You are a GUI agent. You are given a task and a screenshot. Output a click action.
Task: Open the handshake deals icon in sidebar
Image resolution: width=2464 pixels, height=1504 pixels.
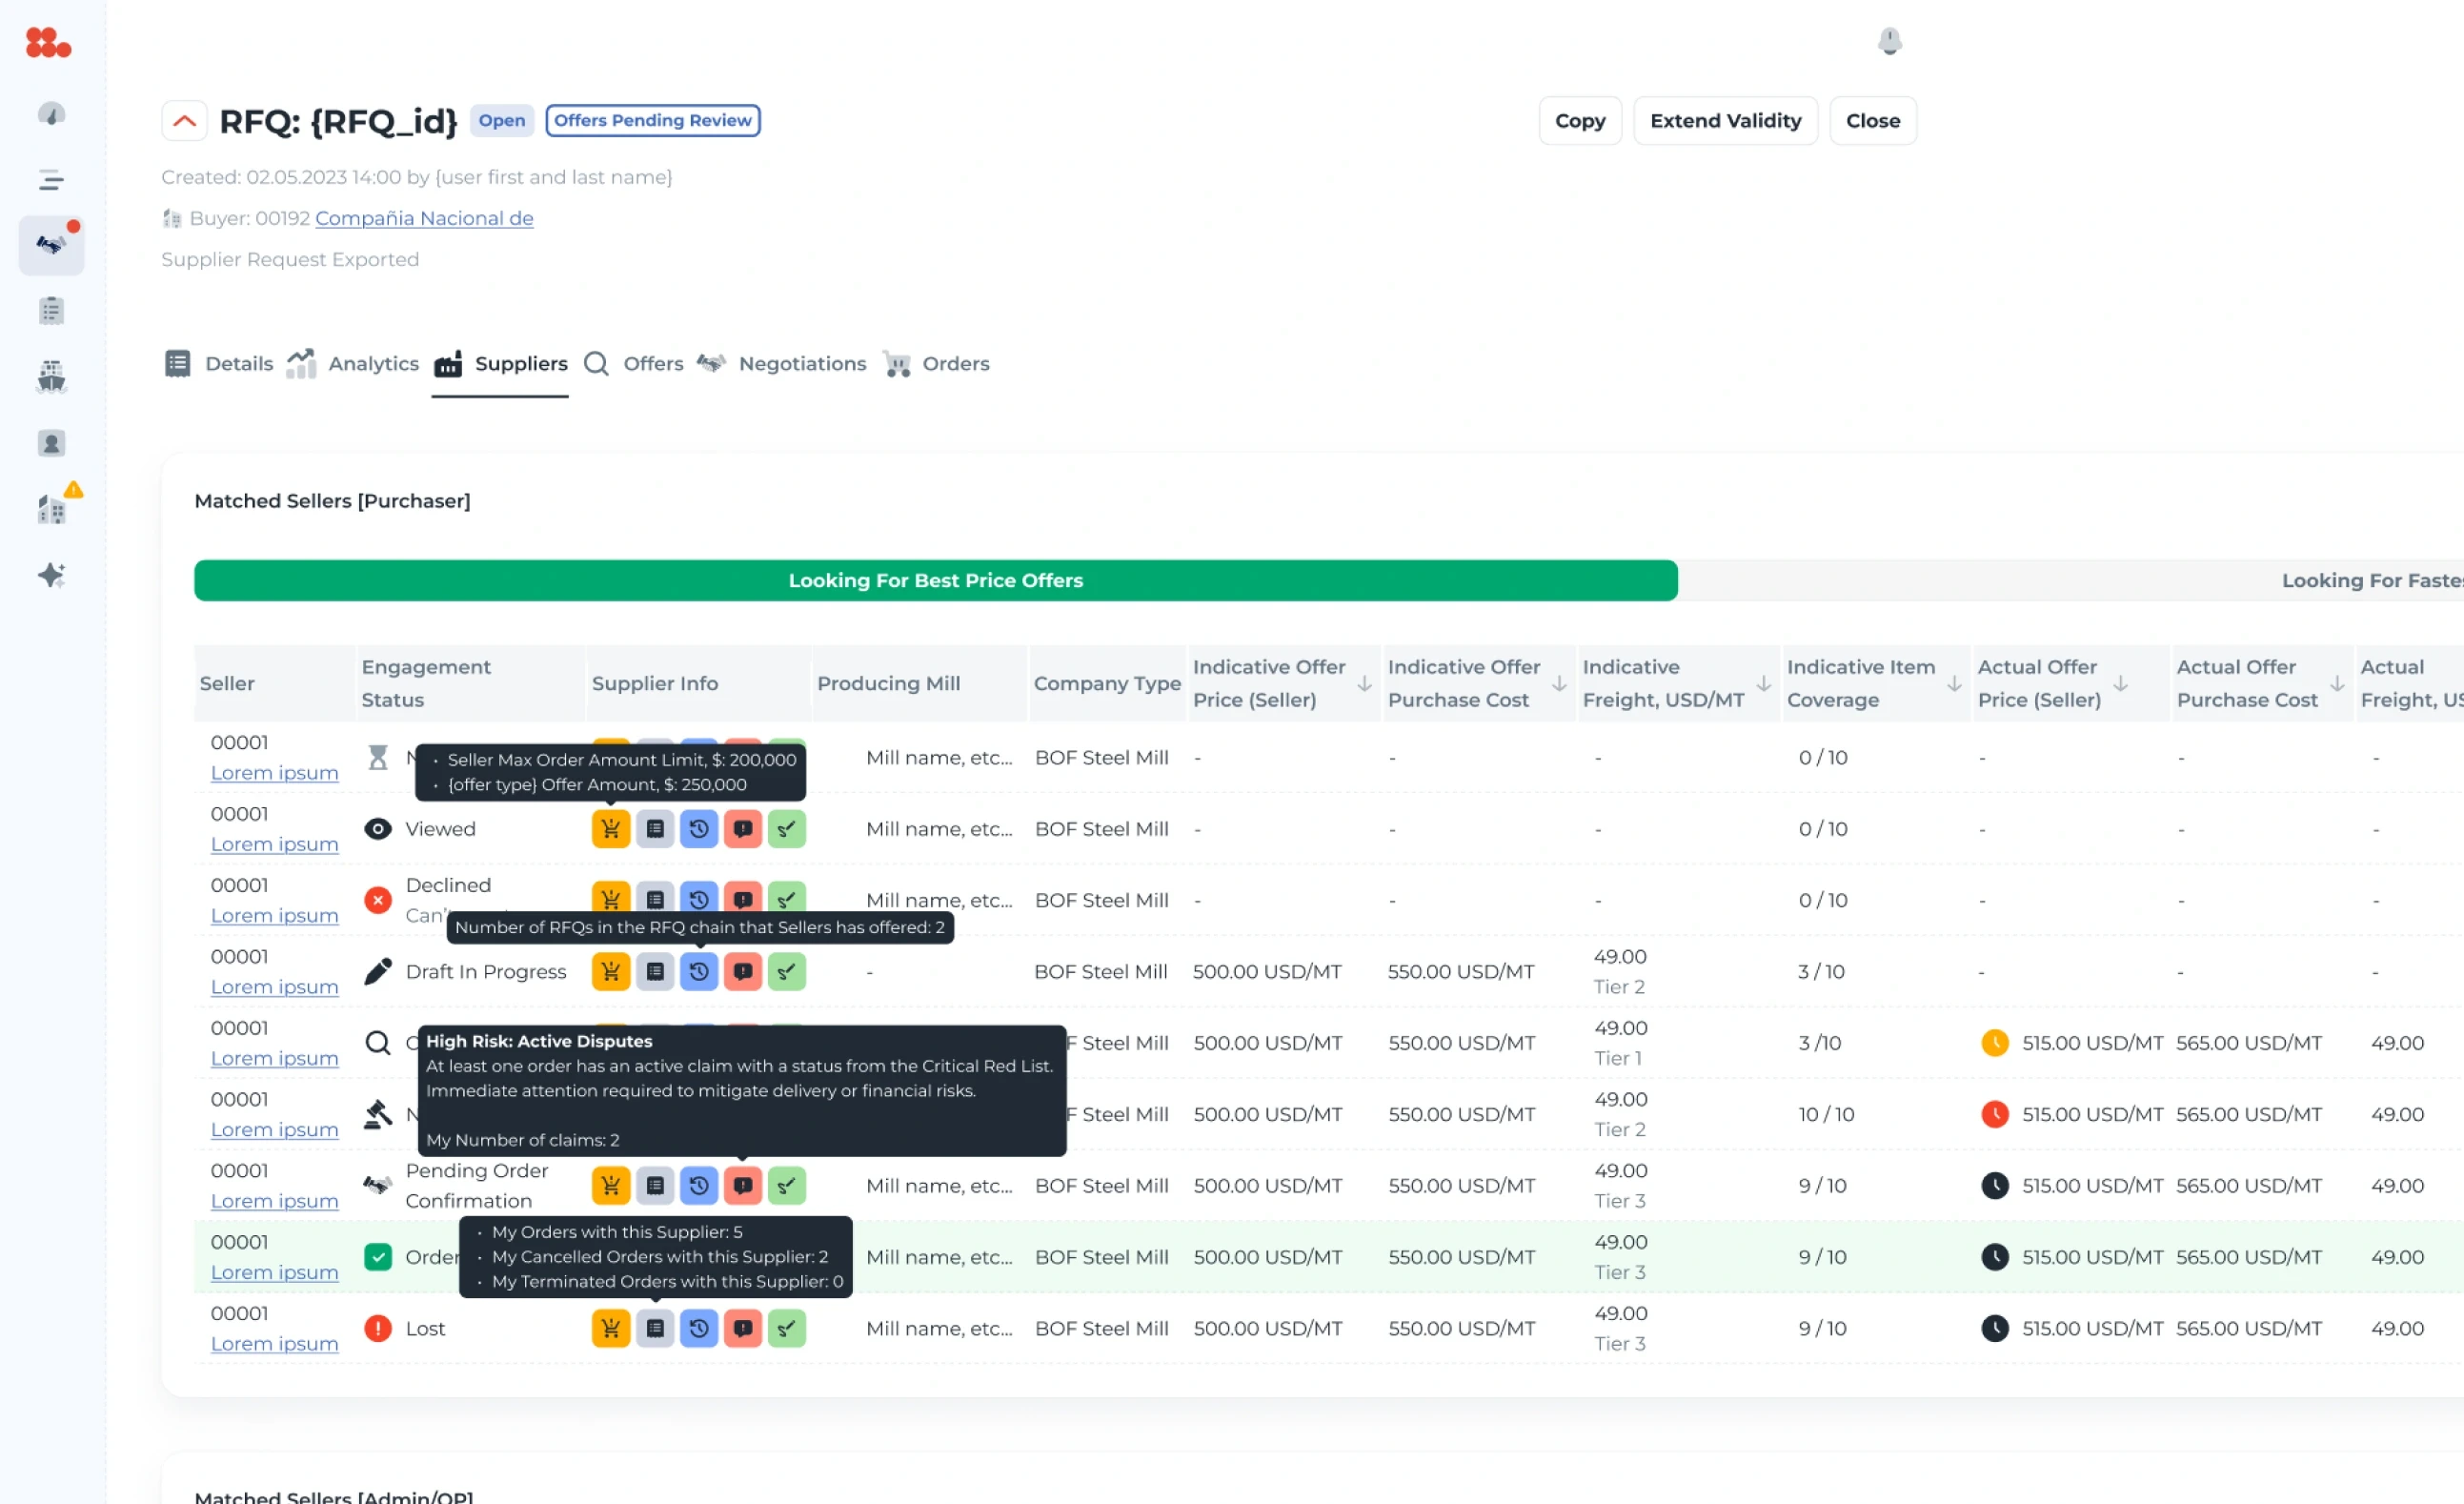tap(51, 245)
